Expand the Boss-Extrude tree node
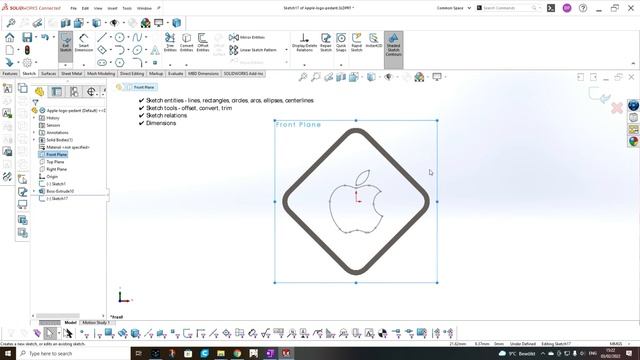 [34, 191]
